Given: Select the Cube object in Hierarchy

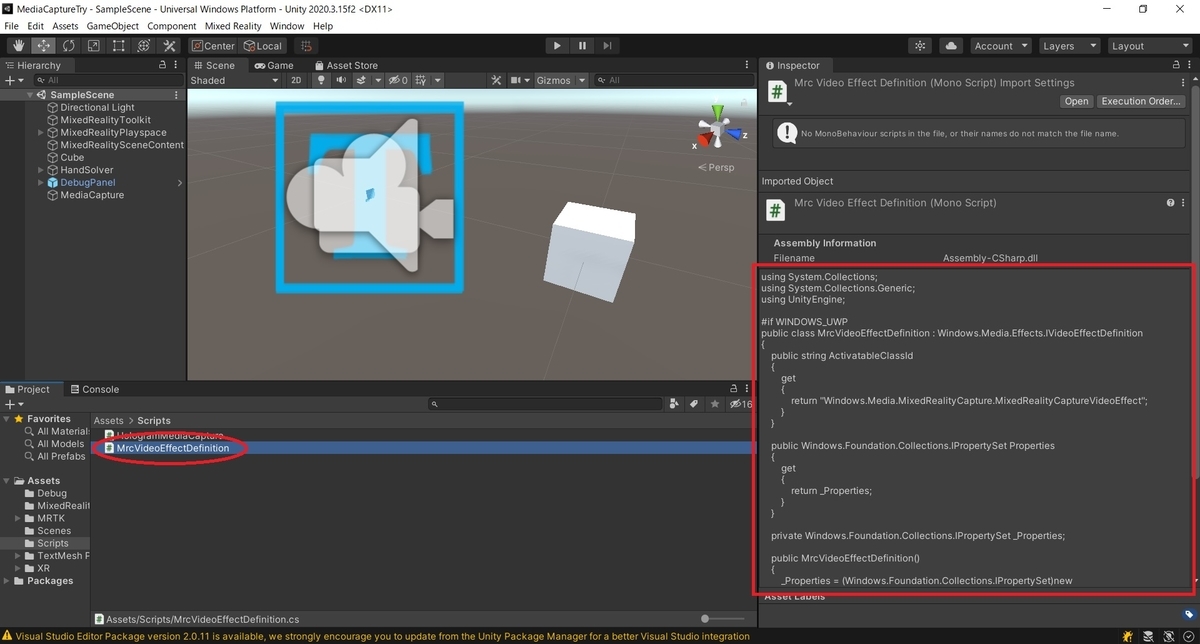Looking at the screenshot, I should click(72, 157).
